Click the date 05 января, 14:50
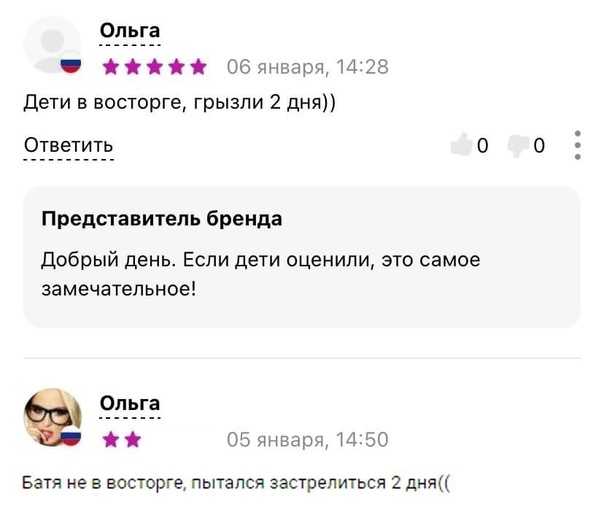Screen dimensions: 604x518 [x=308, y=439]
